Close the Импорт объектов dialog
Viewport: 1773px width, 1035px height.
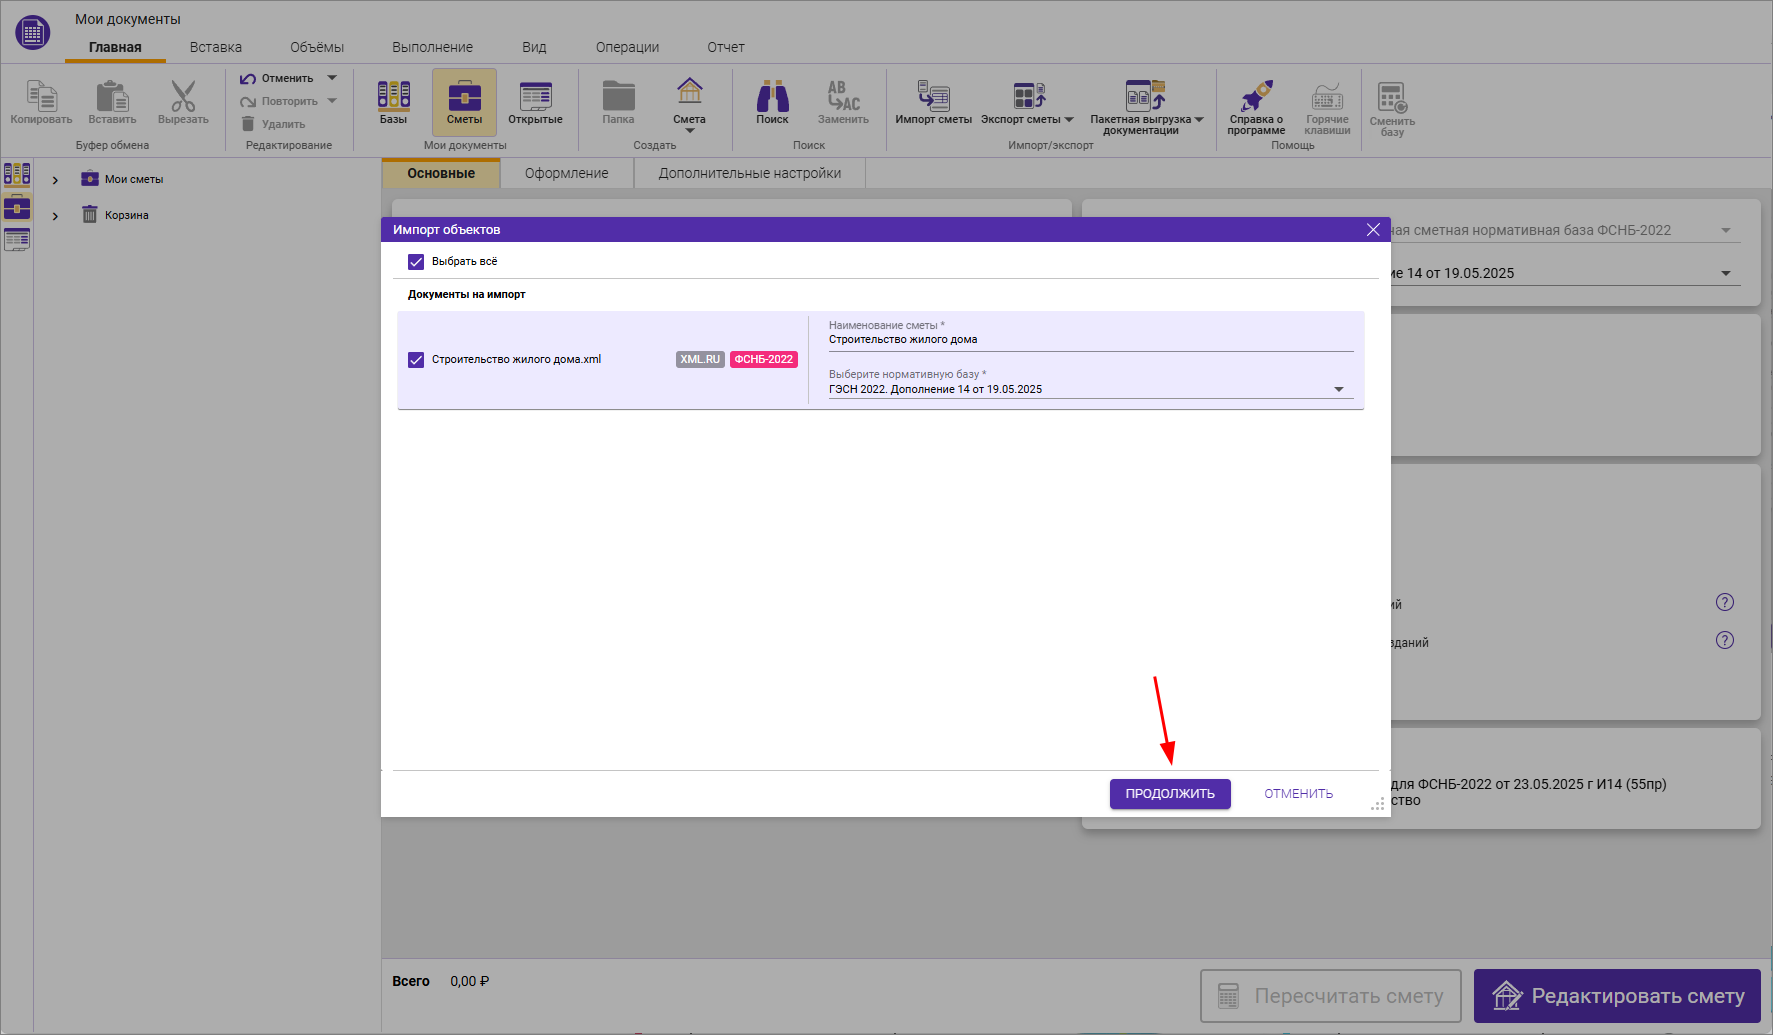[x=1373, y=230]
